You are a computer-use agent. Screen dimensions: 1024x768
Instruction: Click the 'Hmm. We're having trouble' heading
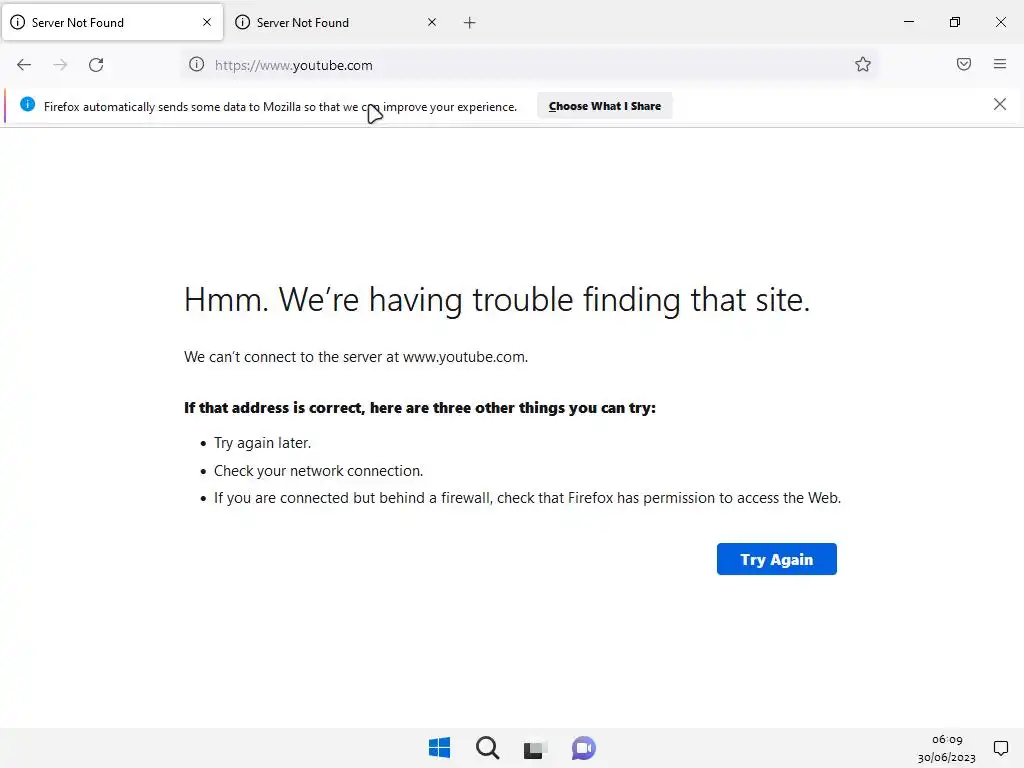pos(497,300)
